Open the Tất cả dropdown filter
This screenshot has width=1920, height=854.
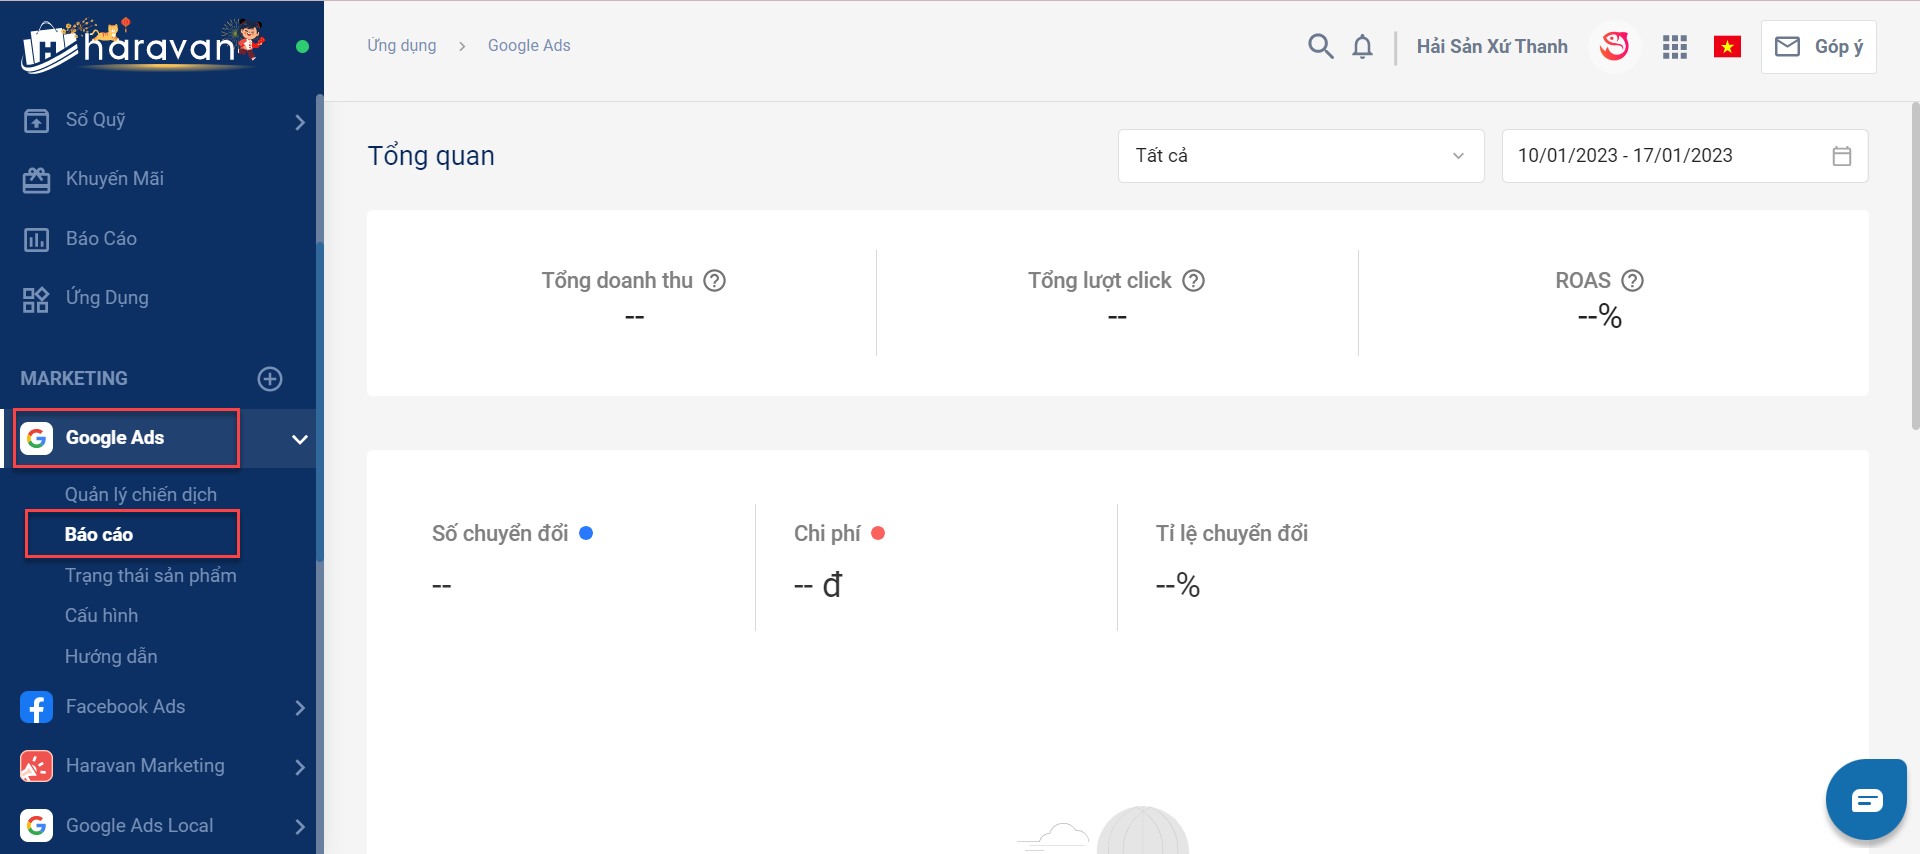click(1300, 156)
